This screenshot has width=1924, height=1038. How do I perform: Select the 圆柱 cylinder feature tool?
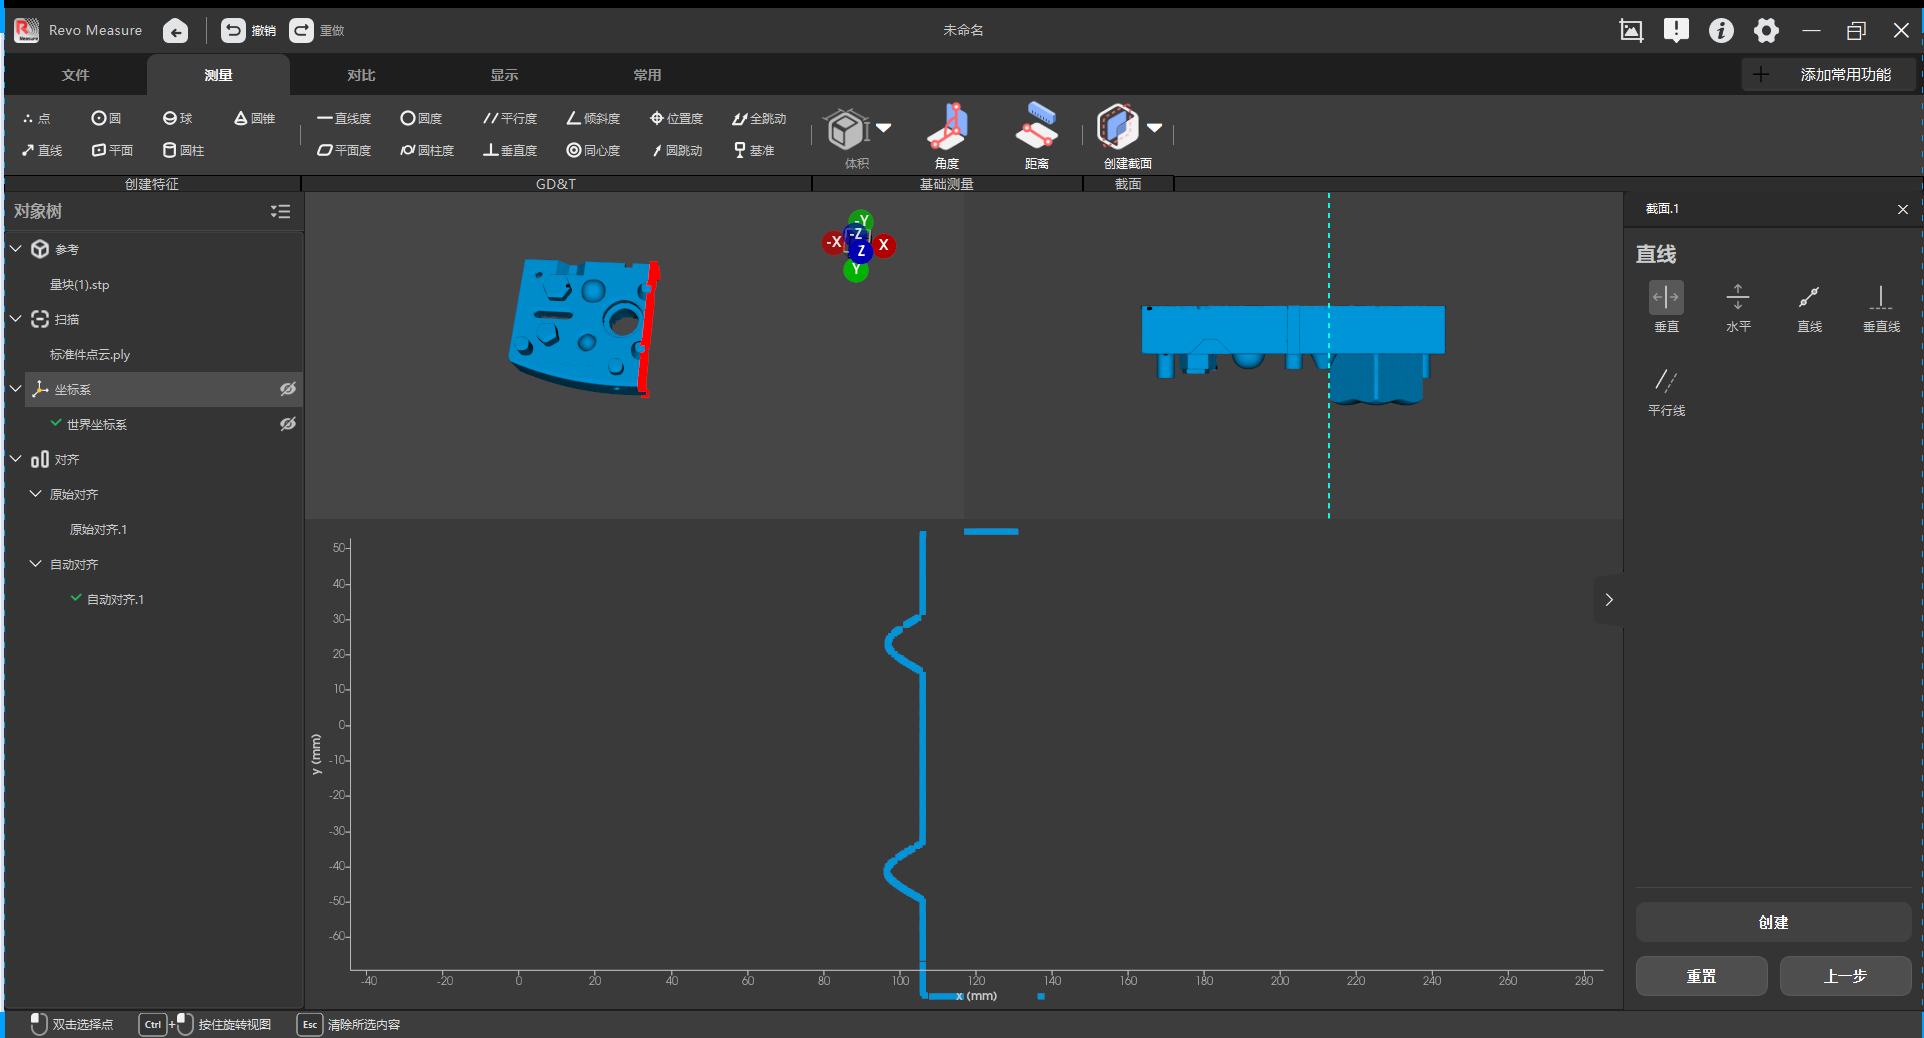pyautogui.click(x=183, y=150)
